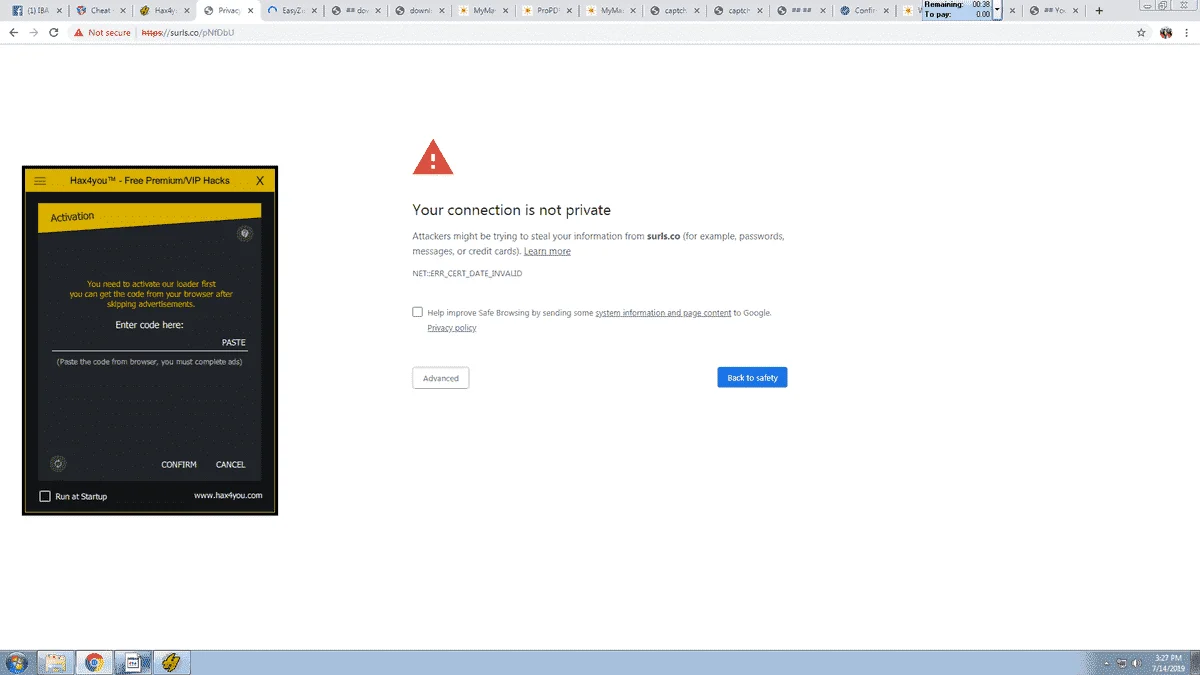Go back in Chrome

coord(13,33)
